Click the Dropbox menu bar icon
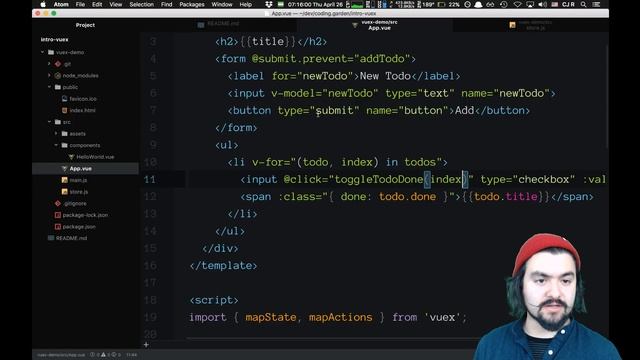This screenshot has height=360, width=640. click(269, 4)
